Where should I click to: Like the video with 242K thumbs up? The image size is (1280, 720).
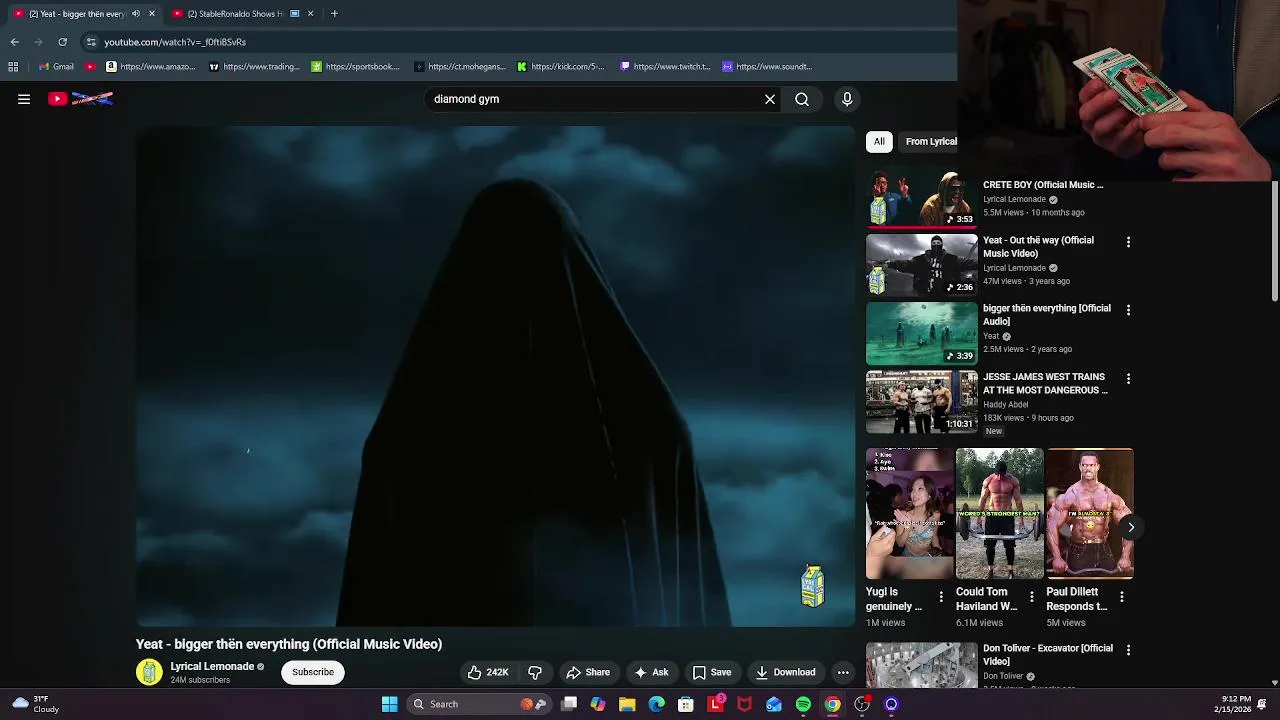(488, 672)
